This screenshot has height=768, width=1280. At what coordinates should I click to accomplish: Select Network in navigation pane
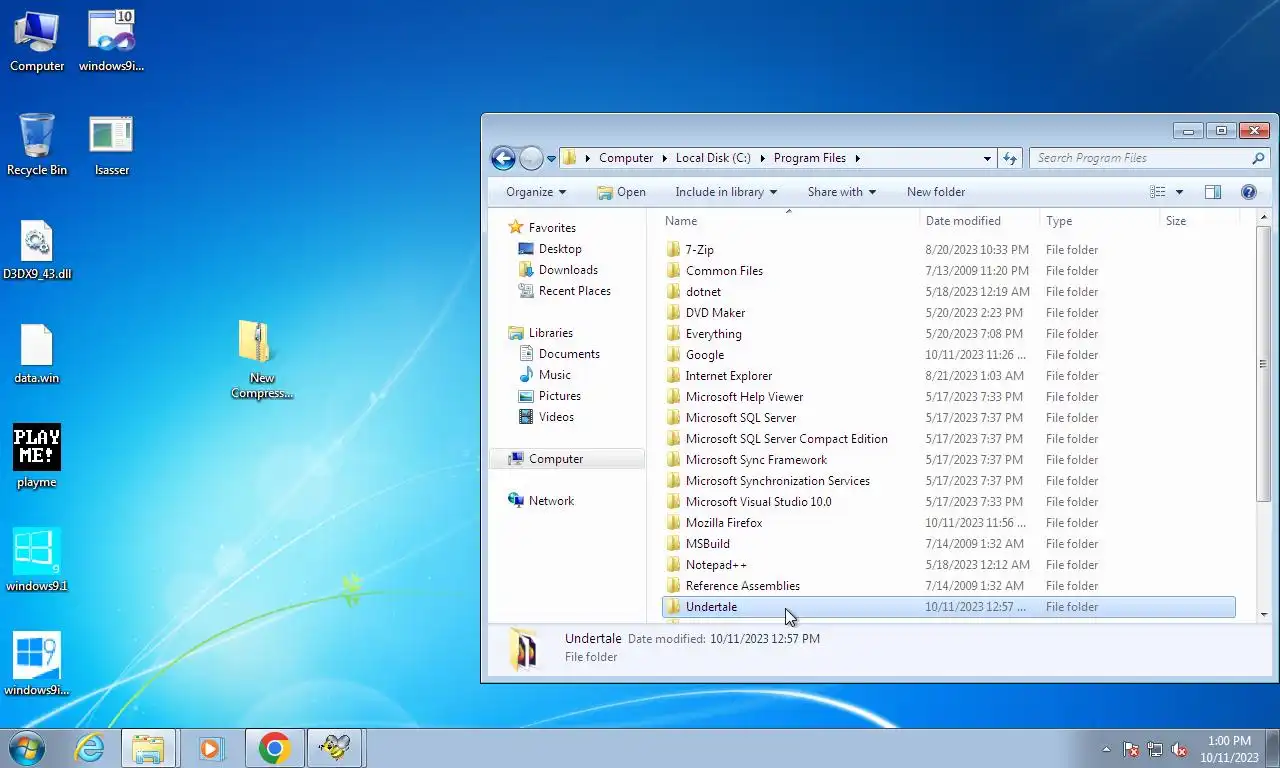[551, 501]
